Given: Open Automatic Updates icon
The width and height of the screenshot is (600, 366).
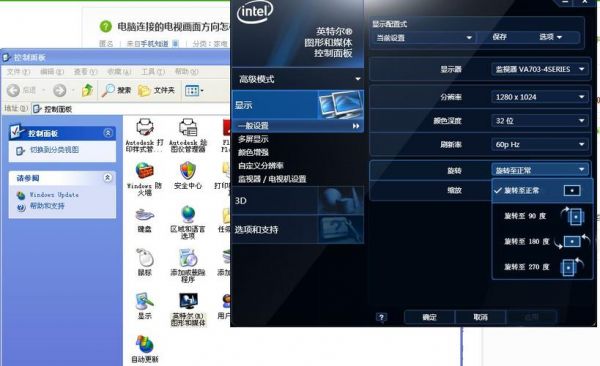Looking at the screenshot, I should coord(145,349).
